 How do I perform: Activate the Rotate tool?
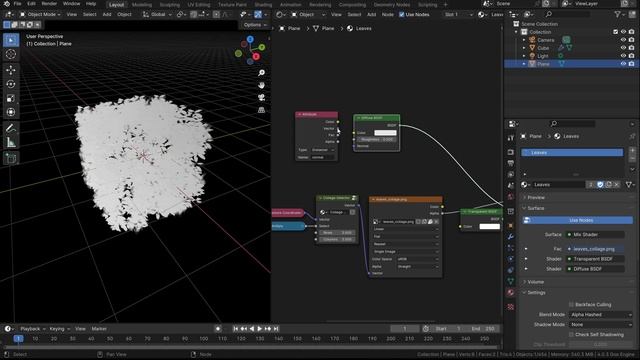point(11,84)
